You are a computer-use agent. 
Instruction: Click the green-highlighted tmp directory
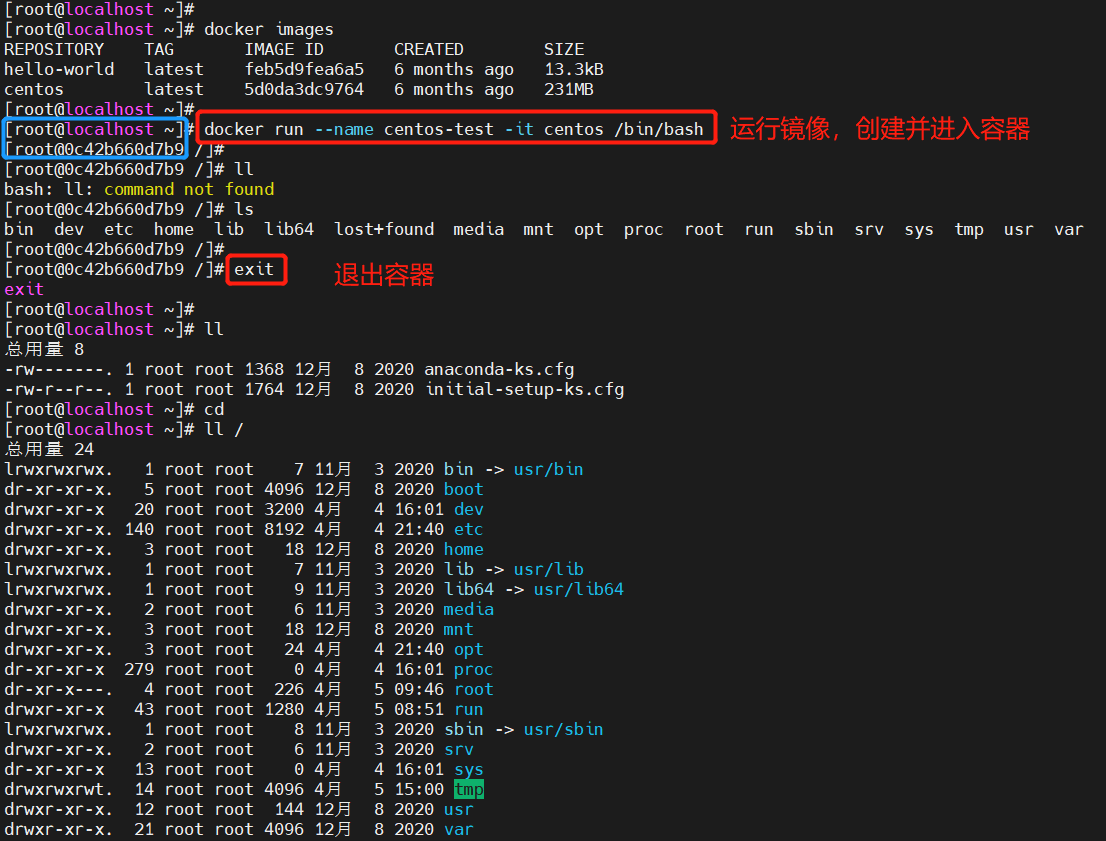(468, 789)
